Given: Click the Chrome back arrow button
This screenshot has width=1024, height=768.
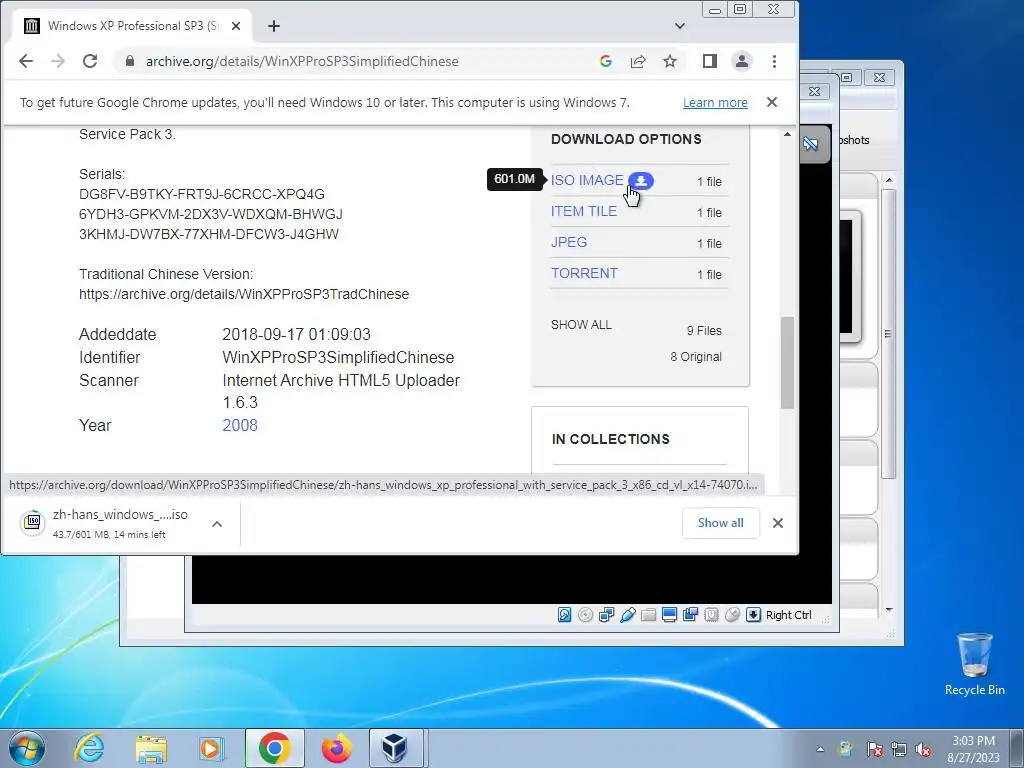Looking at the screenshot, I should coord(26,61).
